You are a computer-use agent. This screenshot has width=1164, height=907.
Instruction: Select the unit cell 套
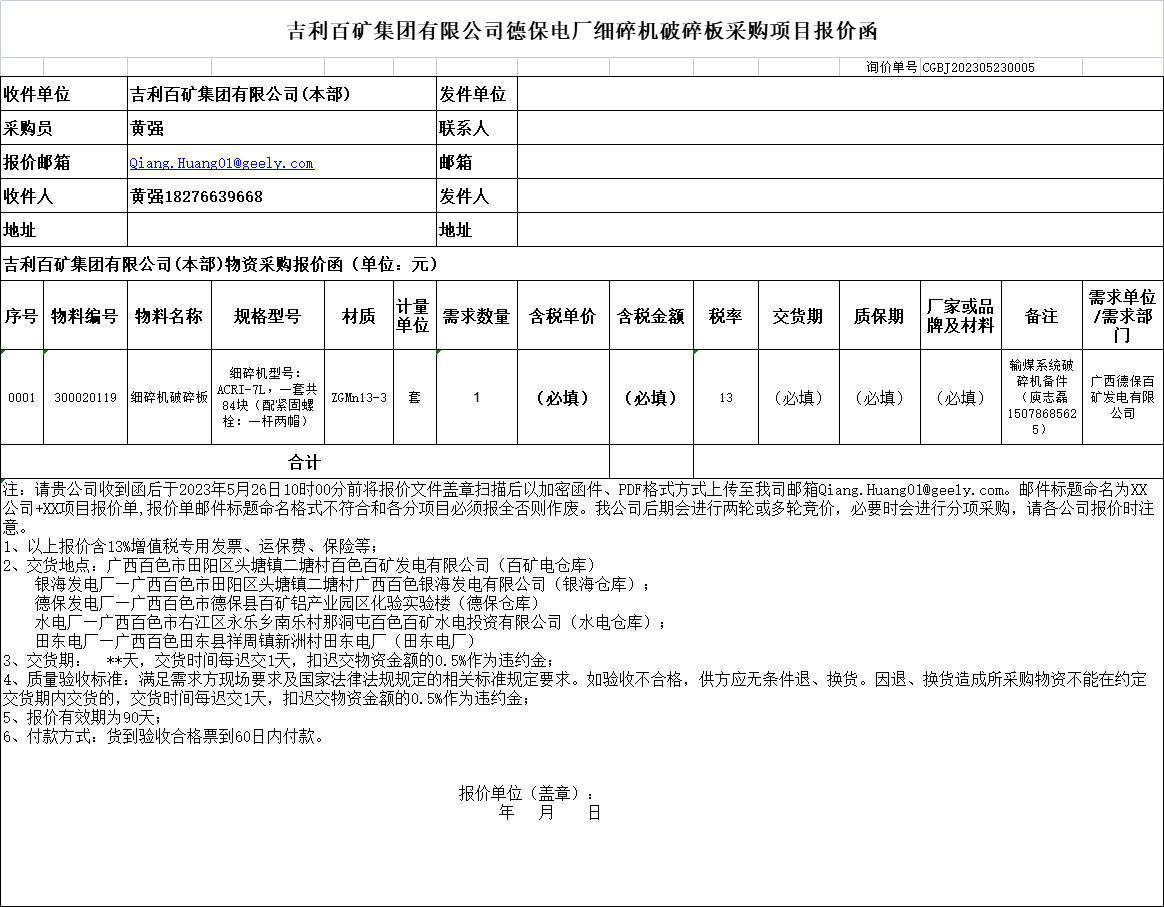(x=415, y=397)
